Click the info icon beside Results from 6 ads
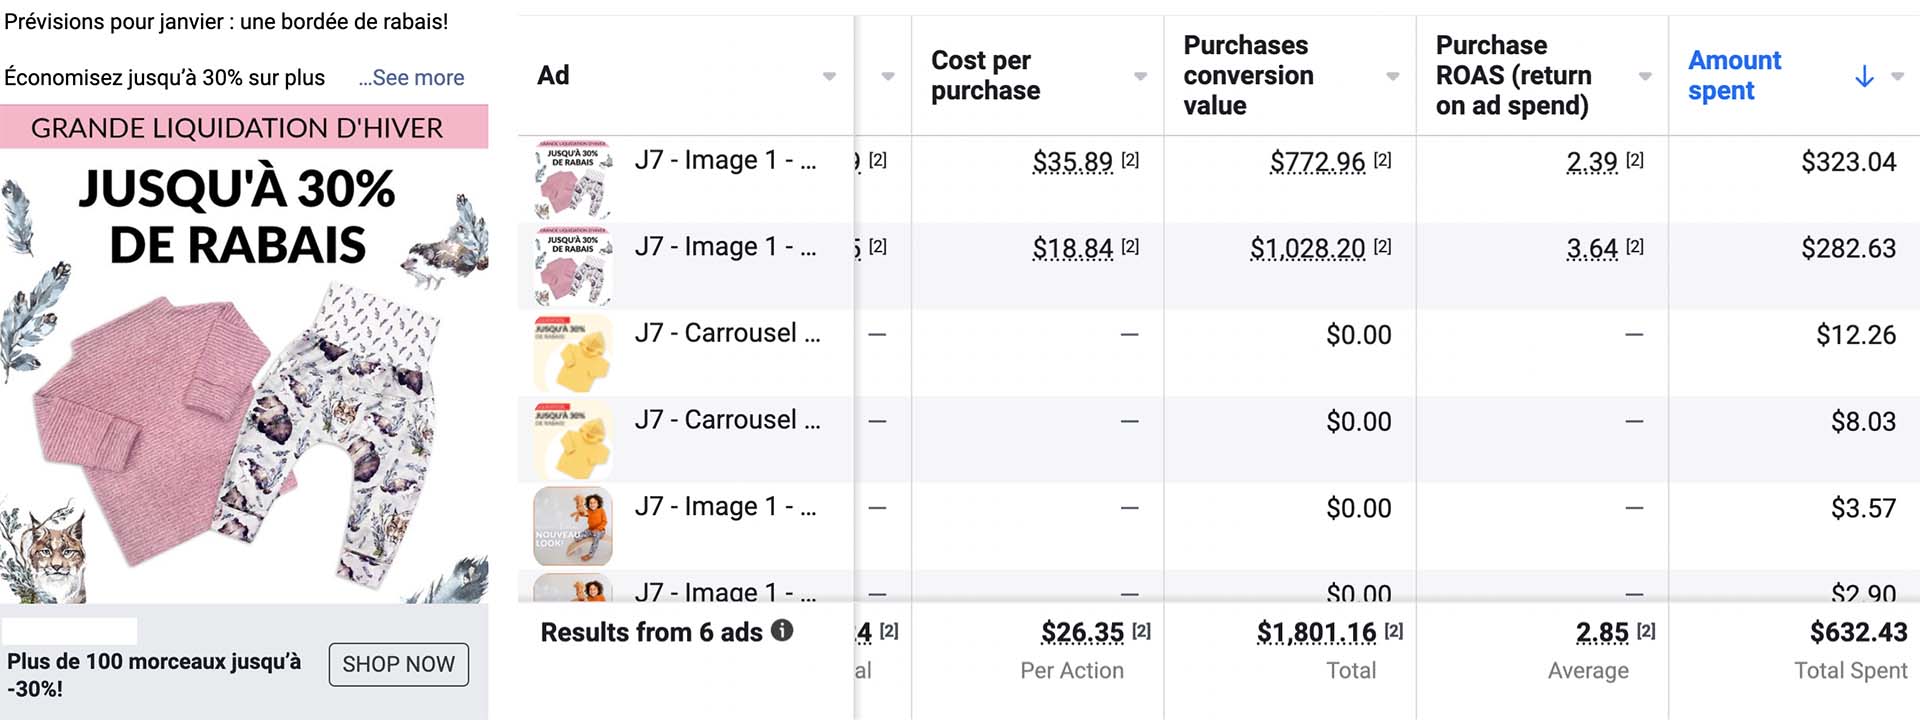This screenshot has height=720, width=1920. [783, 631]
